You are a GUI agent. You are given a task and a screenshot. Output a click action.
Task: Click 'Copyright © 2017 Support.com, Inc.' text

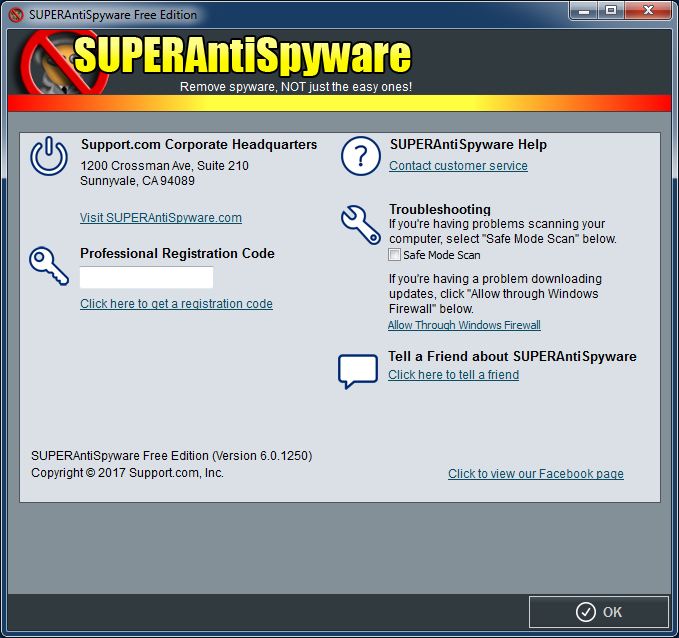coord(127,473)
